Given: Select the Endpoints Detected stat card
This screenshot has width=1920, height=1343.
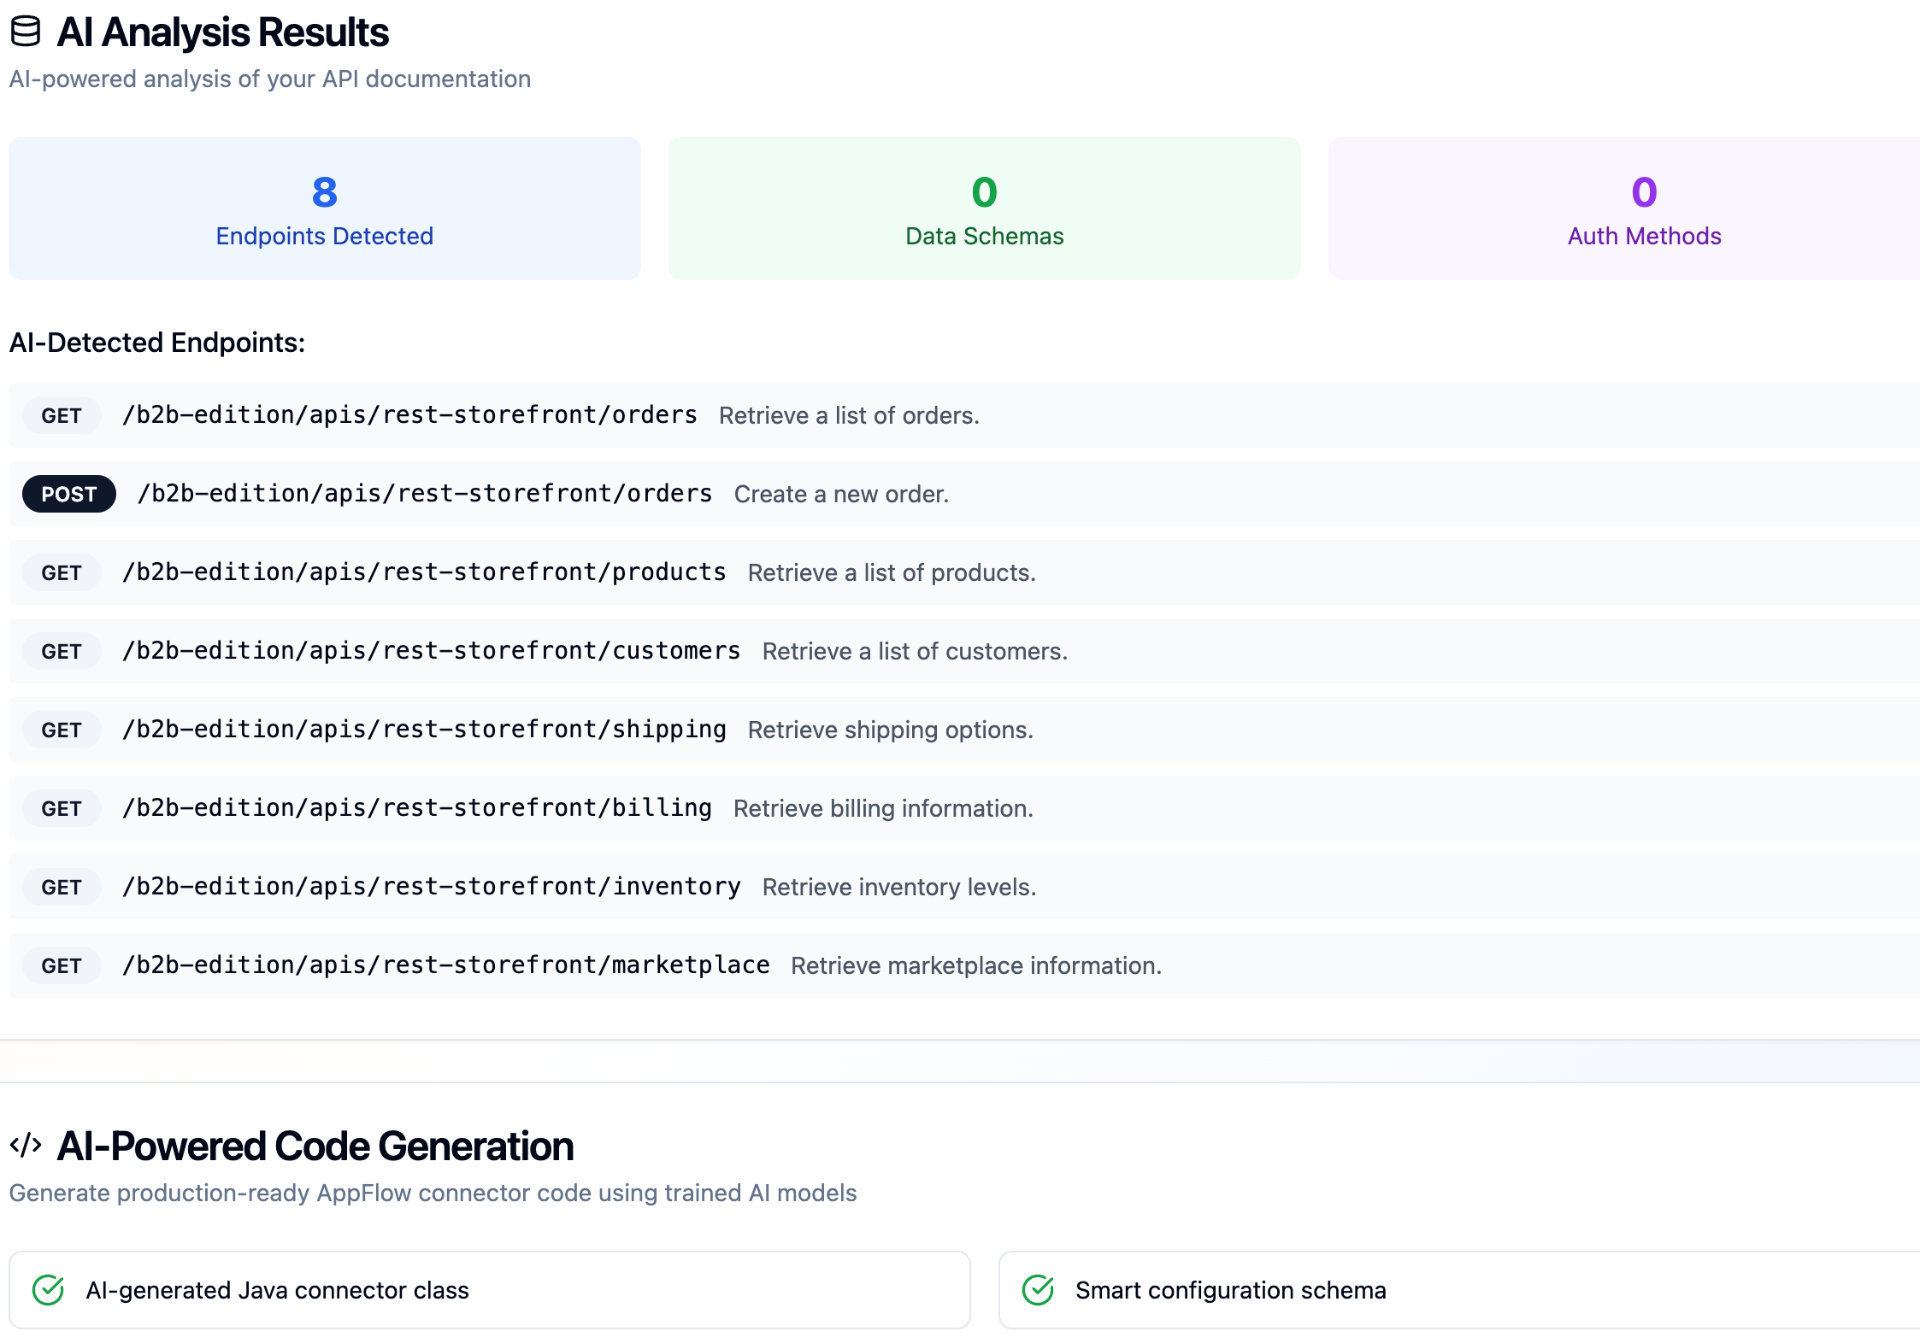Looking at the screenshot, I should coord(324,209).
